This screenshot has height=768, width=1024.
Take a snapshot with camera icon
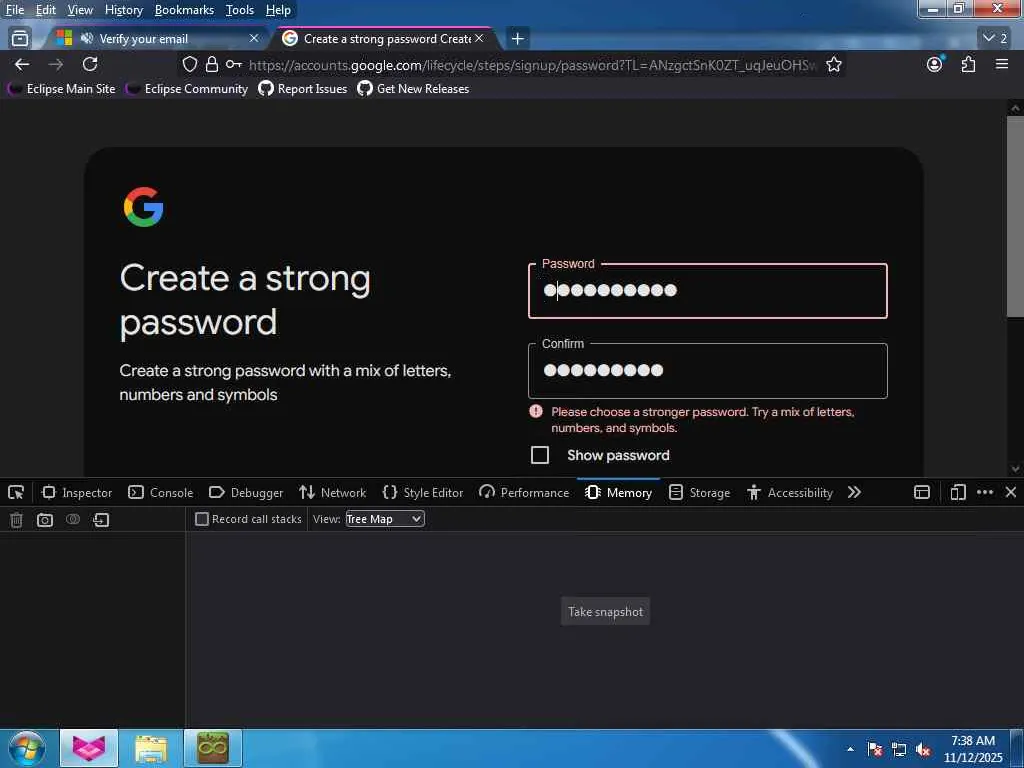(45, 520)
